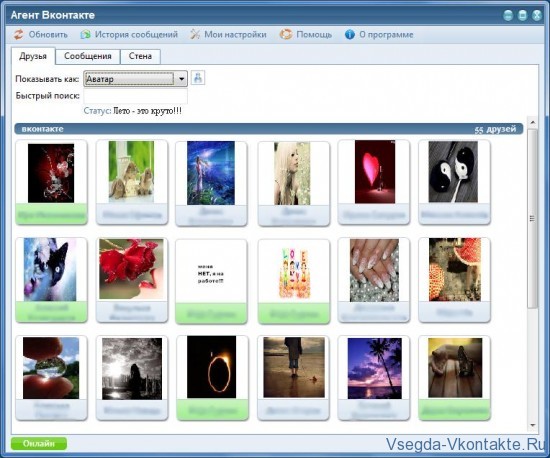The height and width of the screenshot is (458, 550).
Task: Click the scrollbar up arrow
Action: click(533, 122)
